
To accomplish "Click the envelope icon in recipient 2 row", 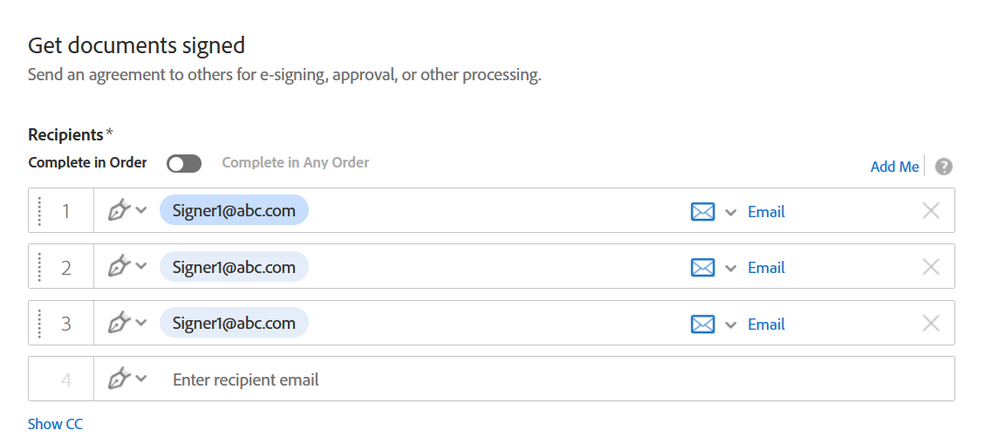I will tap(703, 268).
